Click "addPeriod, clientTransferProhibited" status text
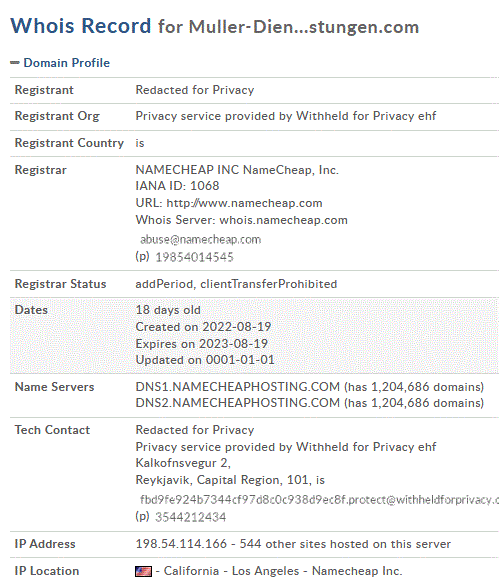Viewport: 499px width, 582px height. coord(236,284)
